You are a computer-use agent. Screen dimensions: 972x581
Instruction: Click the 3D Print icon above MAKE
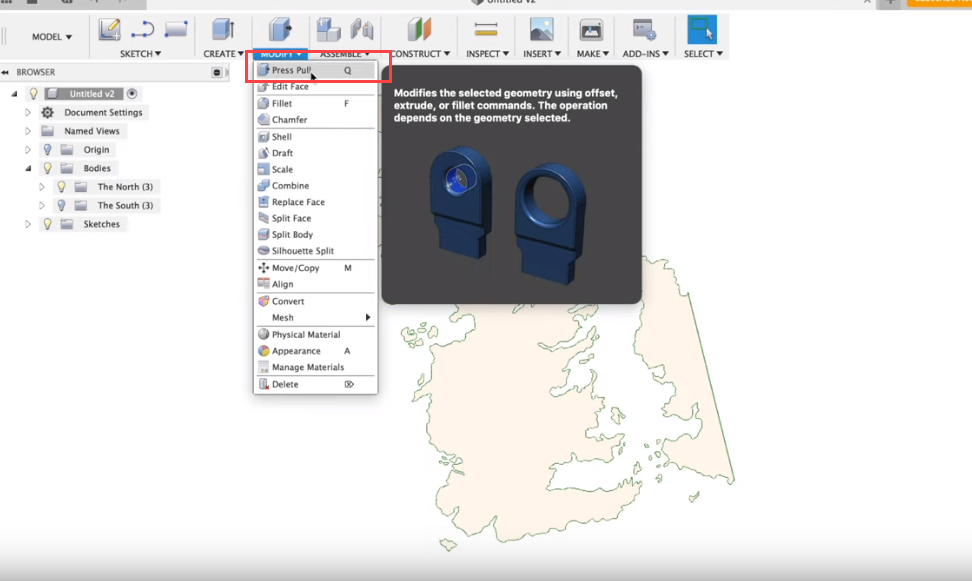tap(591, 29)
